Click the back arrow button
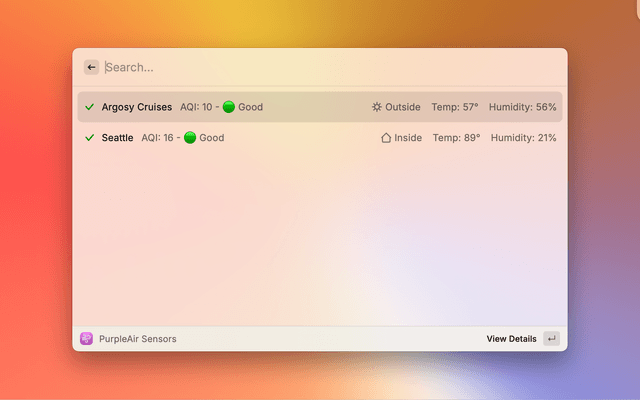 [91, 67]
